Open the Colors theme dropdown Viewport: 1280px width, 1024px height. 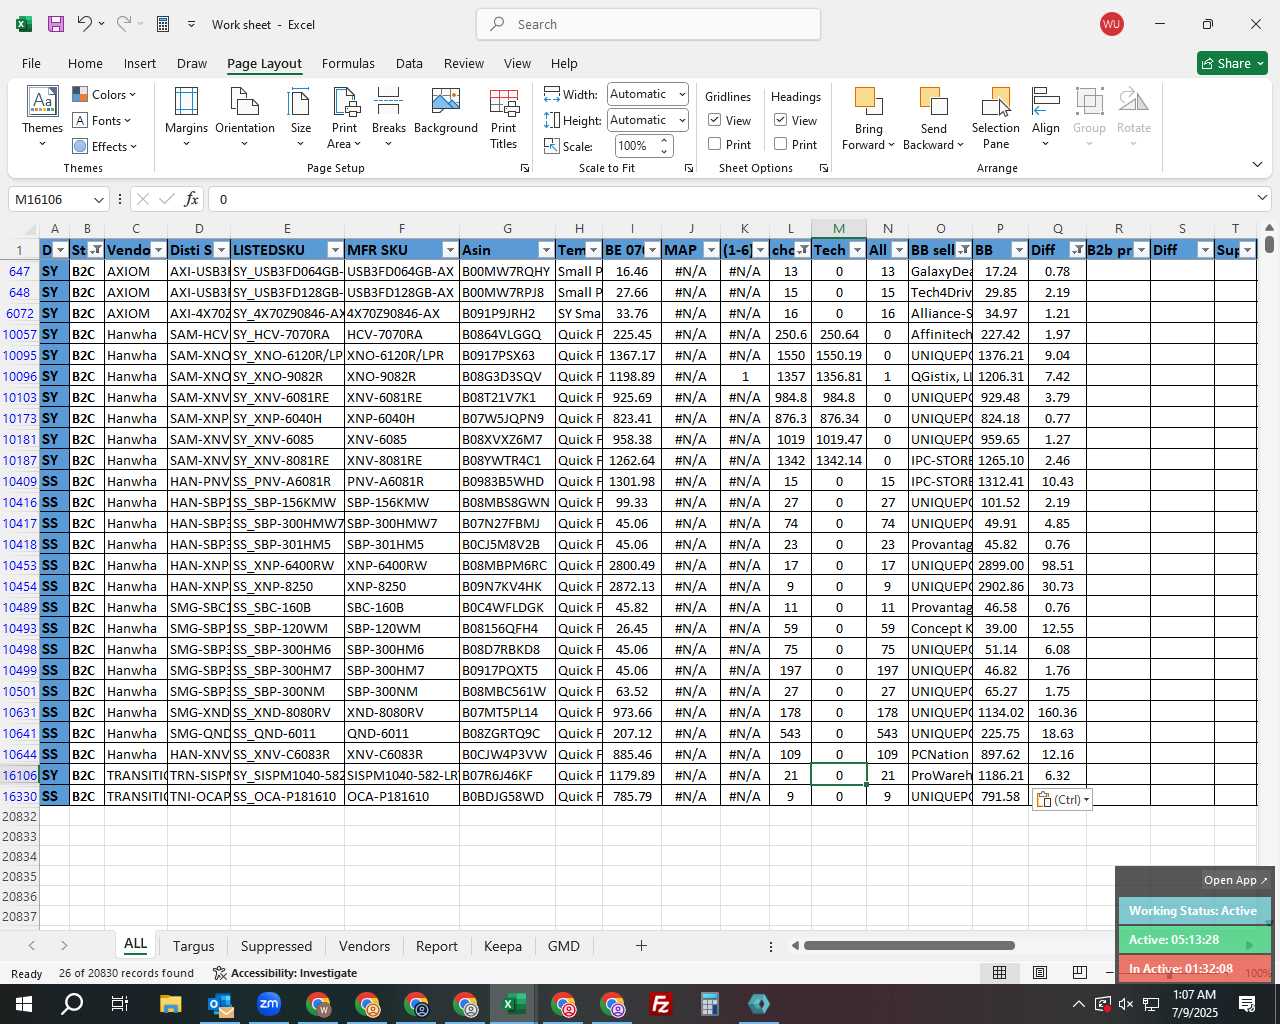point(104,95)
